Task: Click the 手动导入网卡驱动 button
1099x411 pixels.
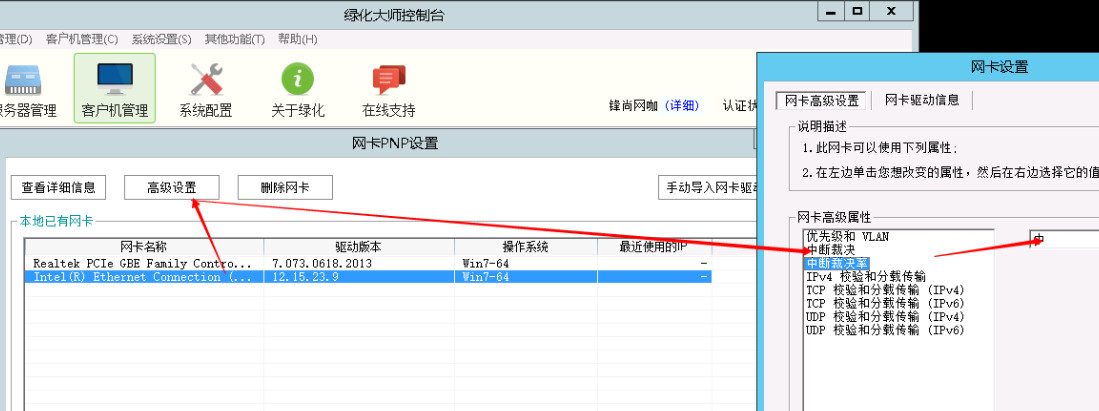Action: point(710,187)
